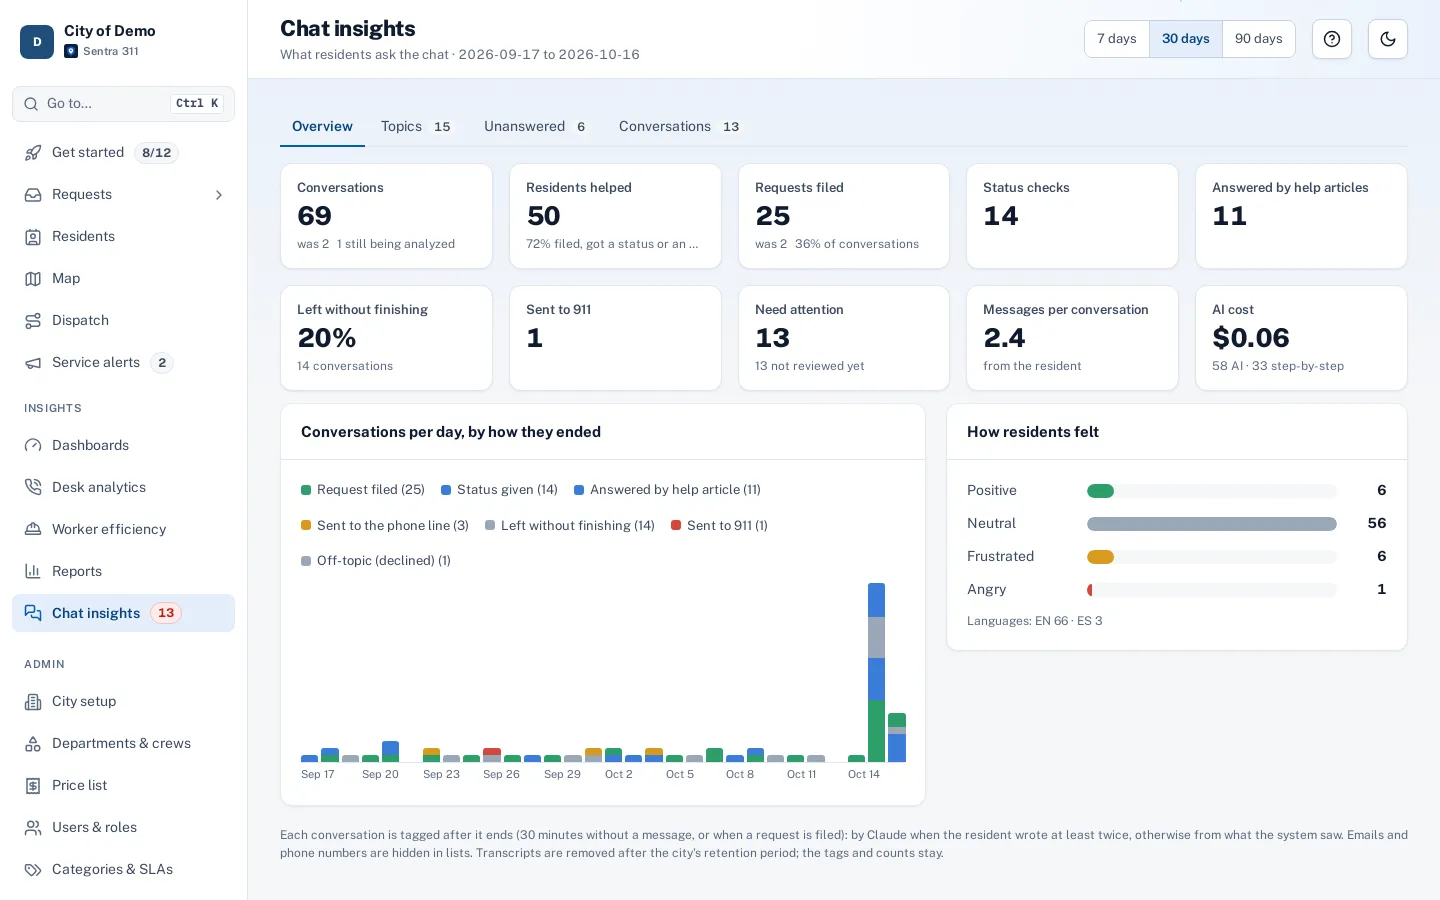Click the Left without finishing card
The width and height of the screenshot is (1440, 900).
pos(386,338)
